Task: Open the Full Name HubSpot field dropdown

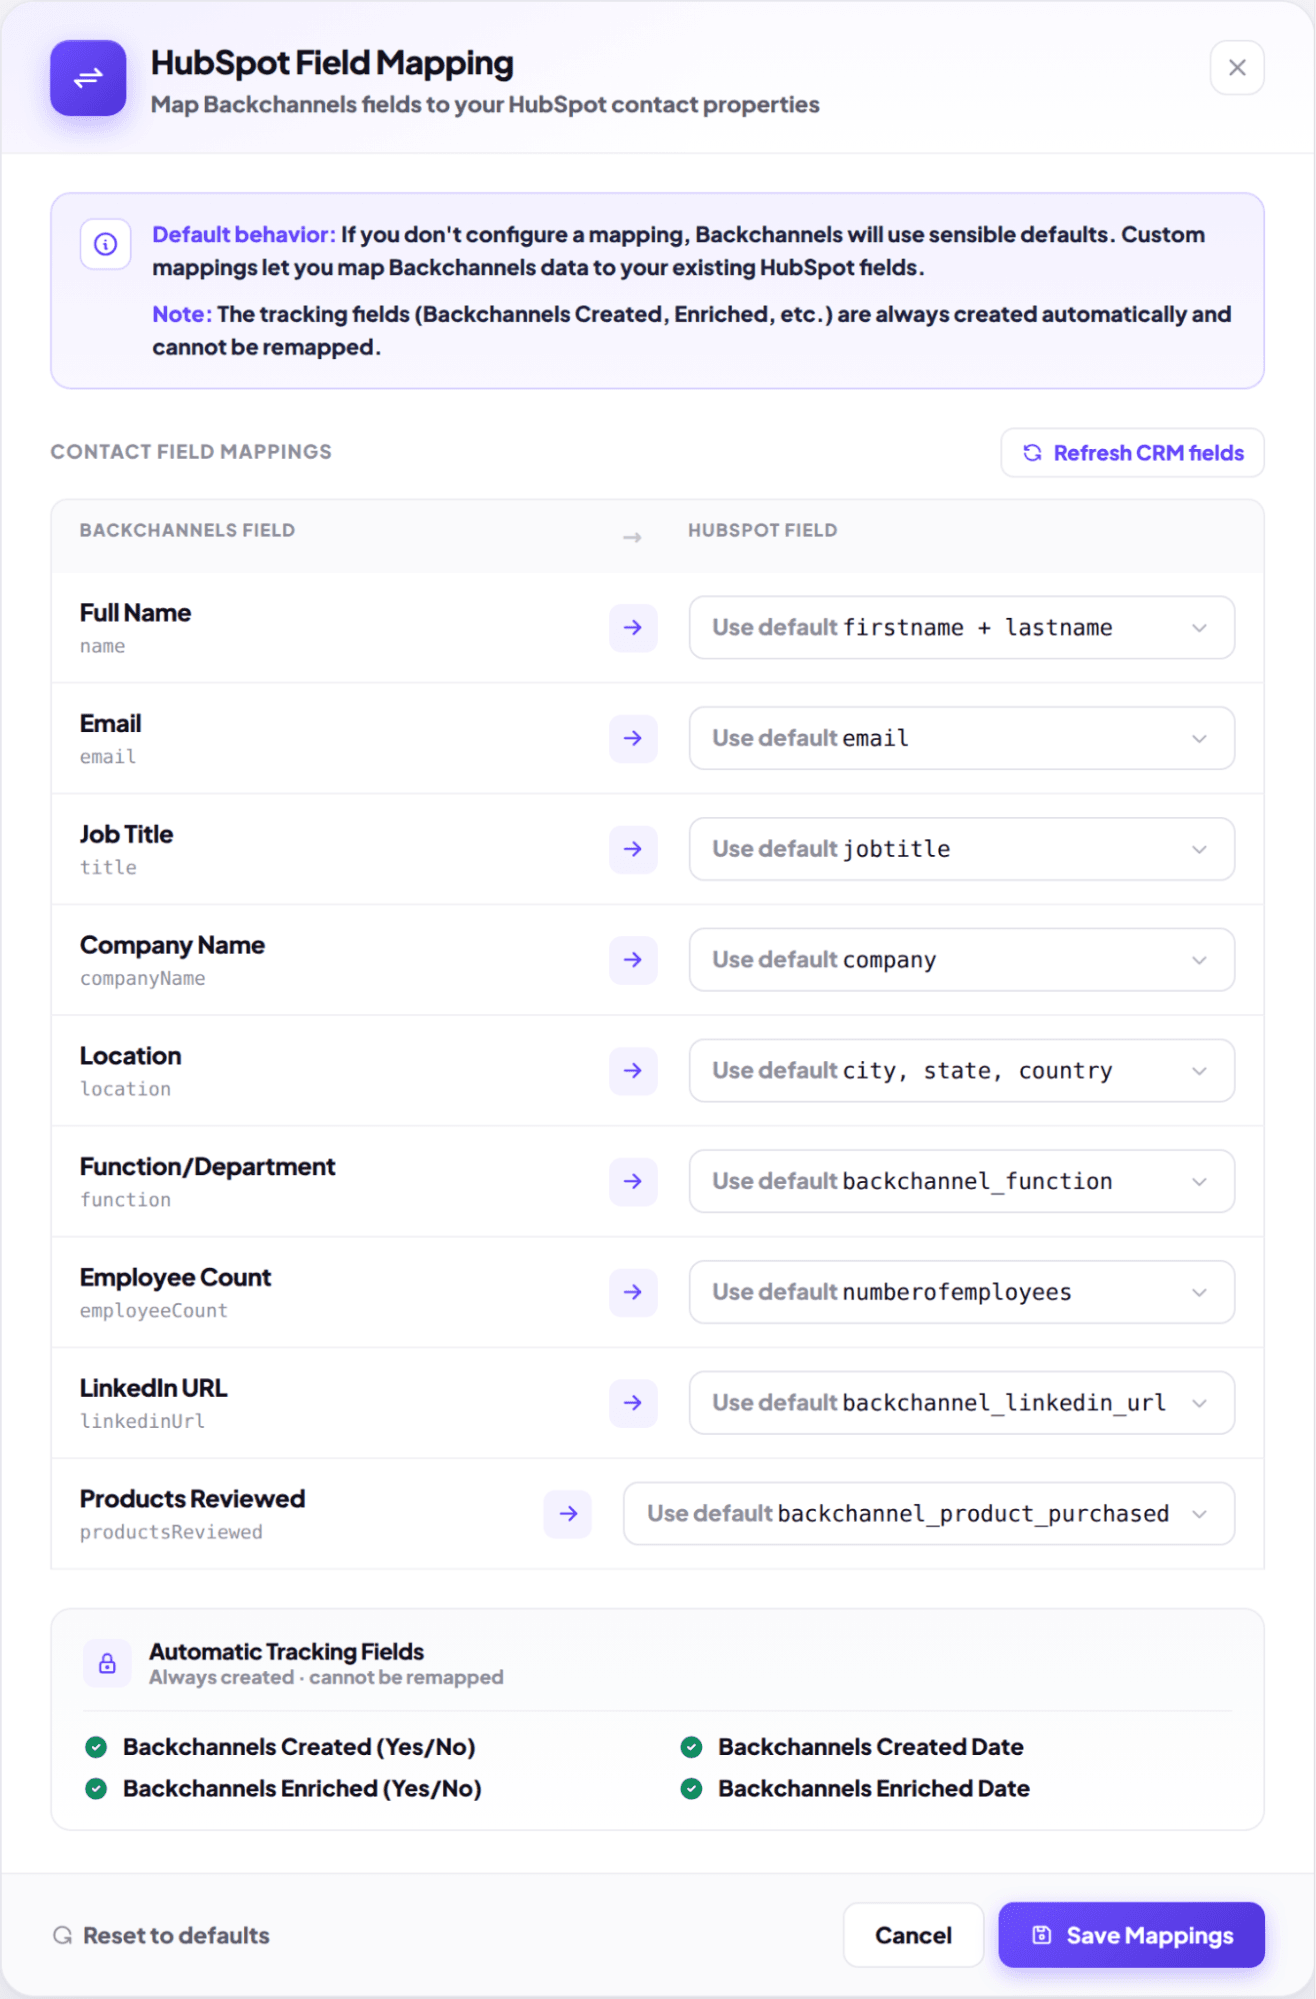Action: [x=961, y=628]
